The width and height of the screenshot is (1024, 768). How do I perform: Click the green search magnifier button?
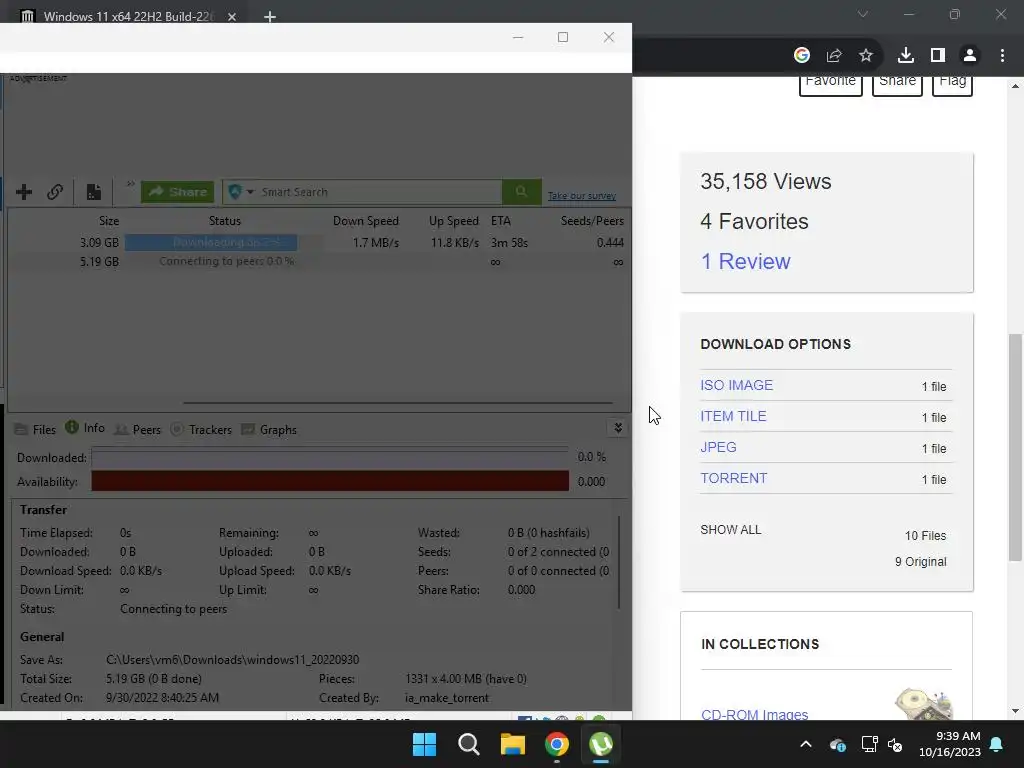tap(521, 191)
